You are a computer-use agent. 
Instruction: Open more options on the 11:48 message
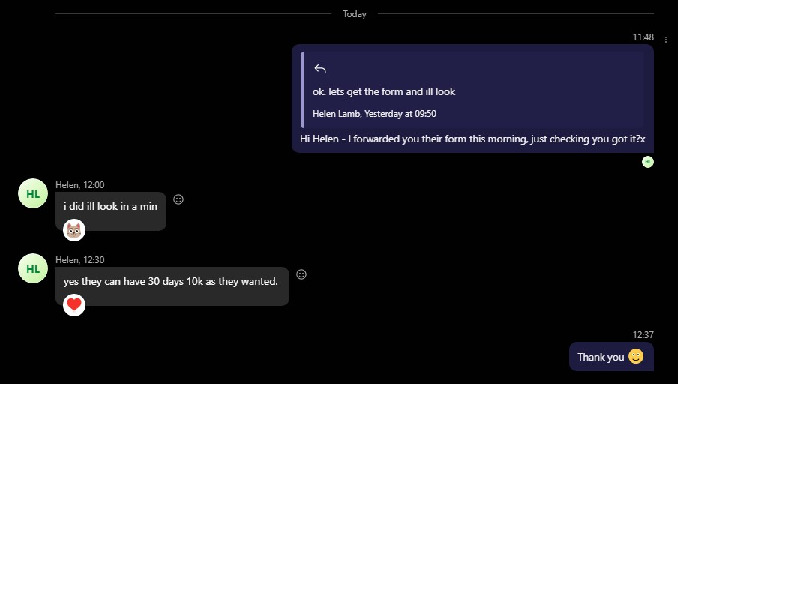coord(666,40)
